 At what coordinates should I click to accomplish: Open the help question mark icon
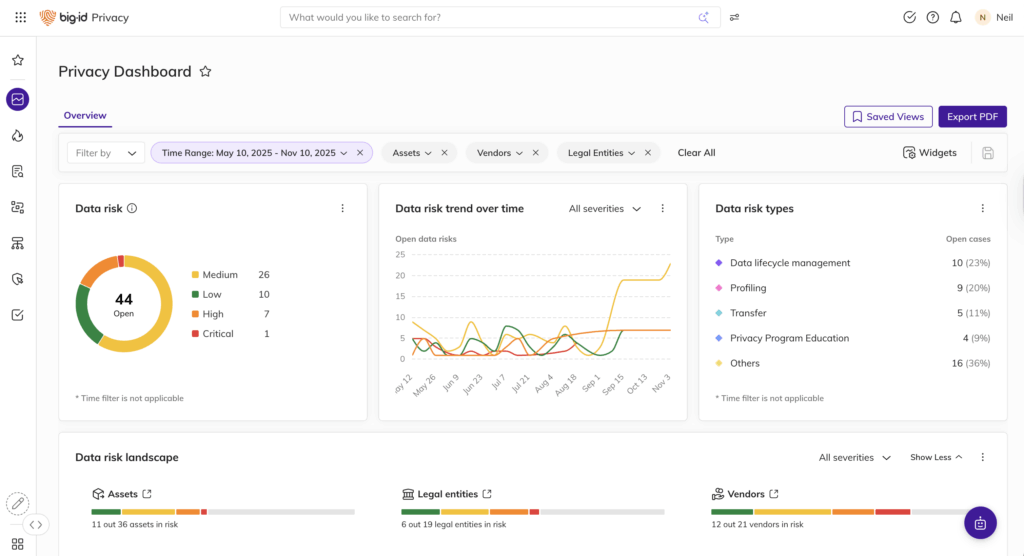click(933, 17)
